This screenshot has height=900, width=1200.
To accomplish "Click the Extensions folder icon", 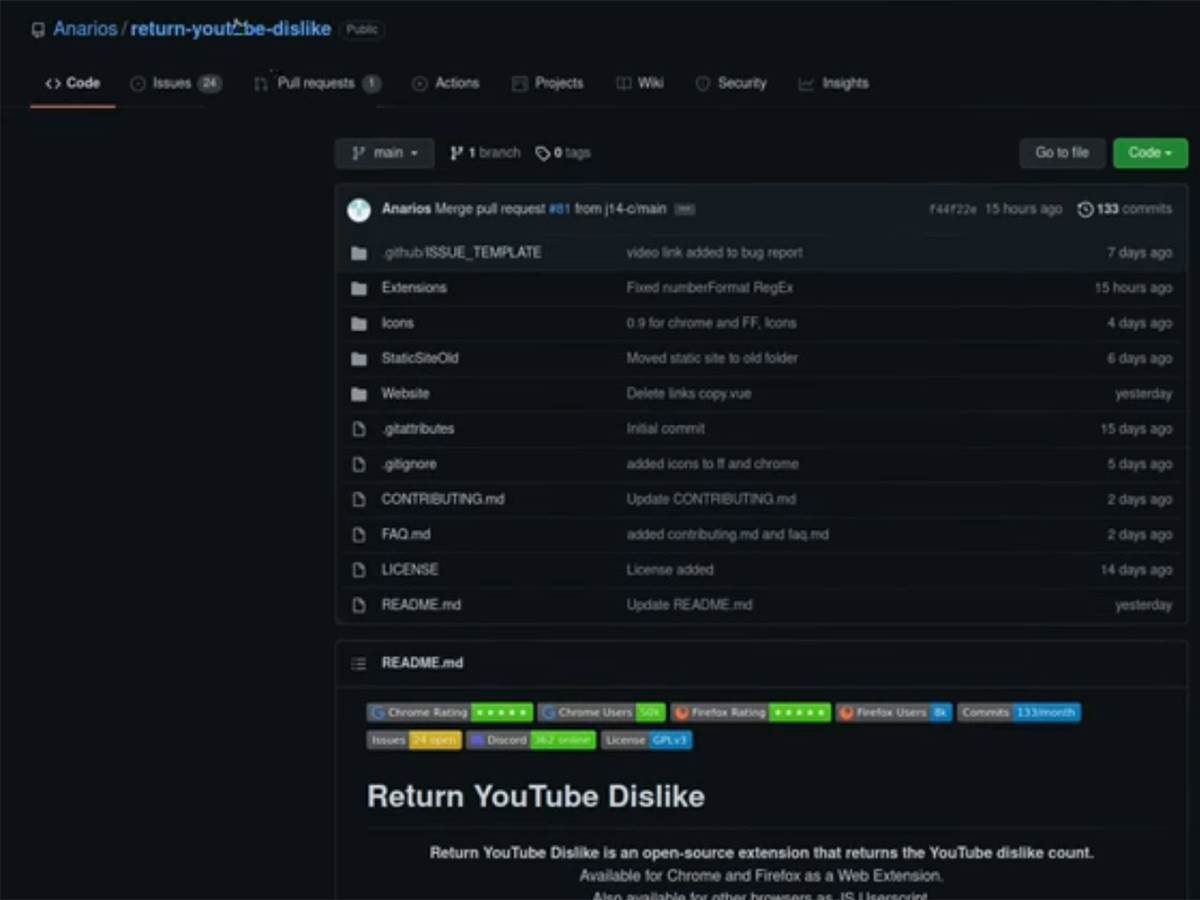I will [x=359, y=288].
